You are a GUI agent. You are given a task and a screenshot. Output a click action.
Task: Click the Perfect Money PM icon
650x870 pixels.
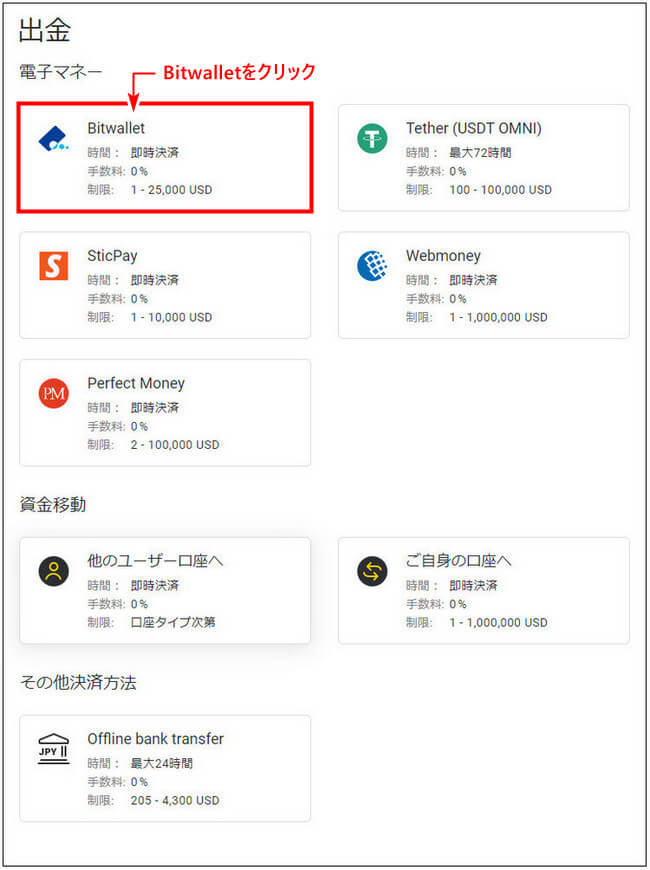click(54, 393)
